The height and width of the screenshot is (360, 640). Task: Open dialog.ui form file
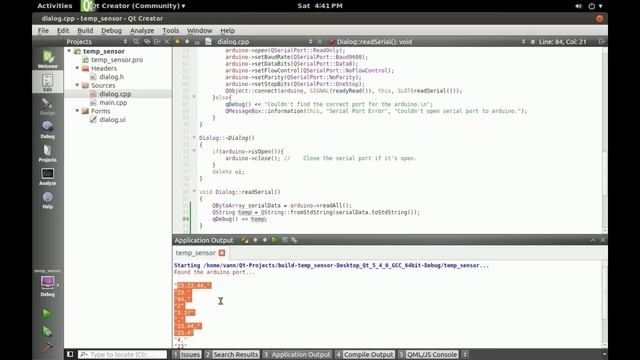coord(112,120)
